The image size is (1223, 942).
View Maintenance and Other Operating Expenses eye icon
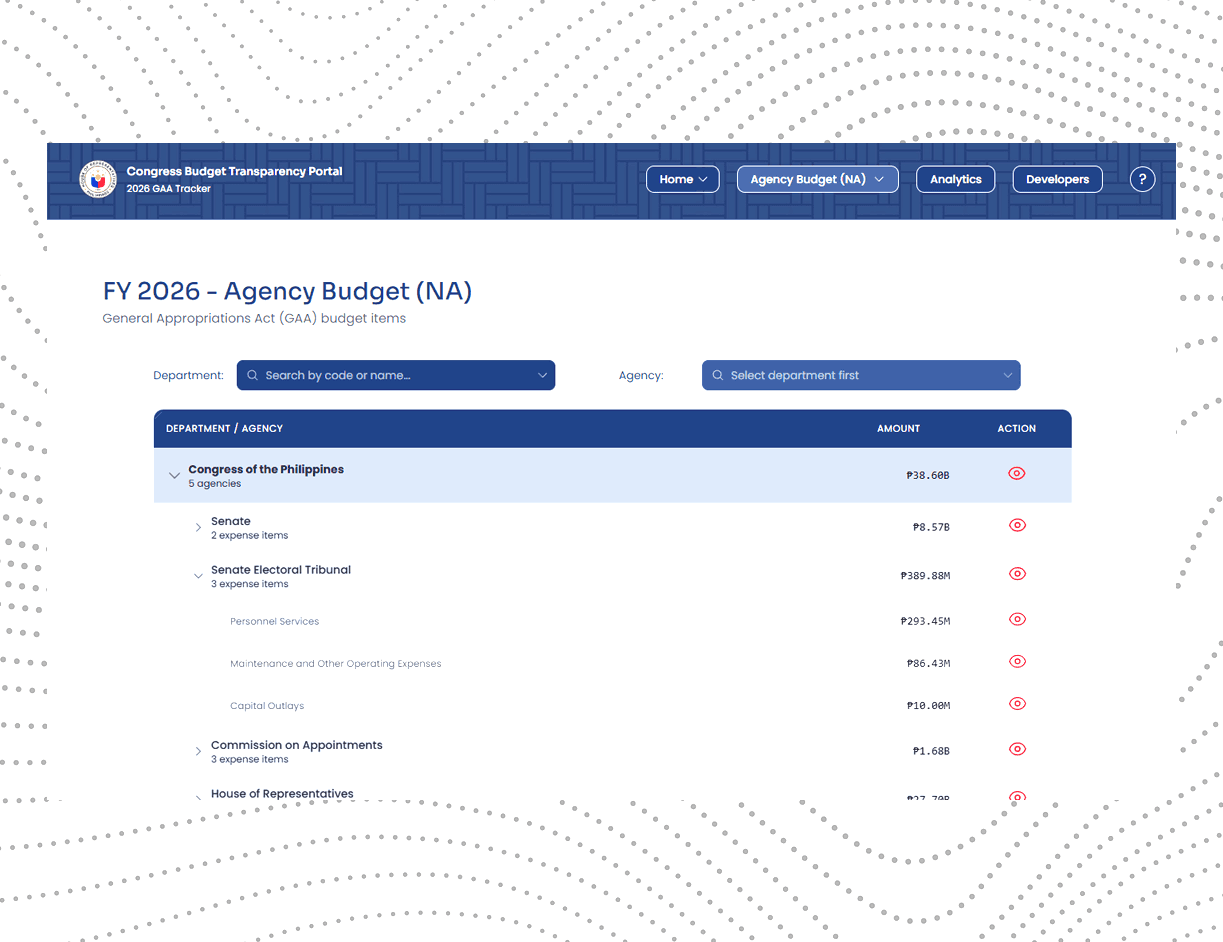1017,661
